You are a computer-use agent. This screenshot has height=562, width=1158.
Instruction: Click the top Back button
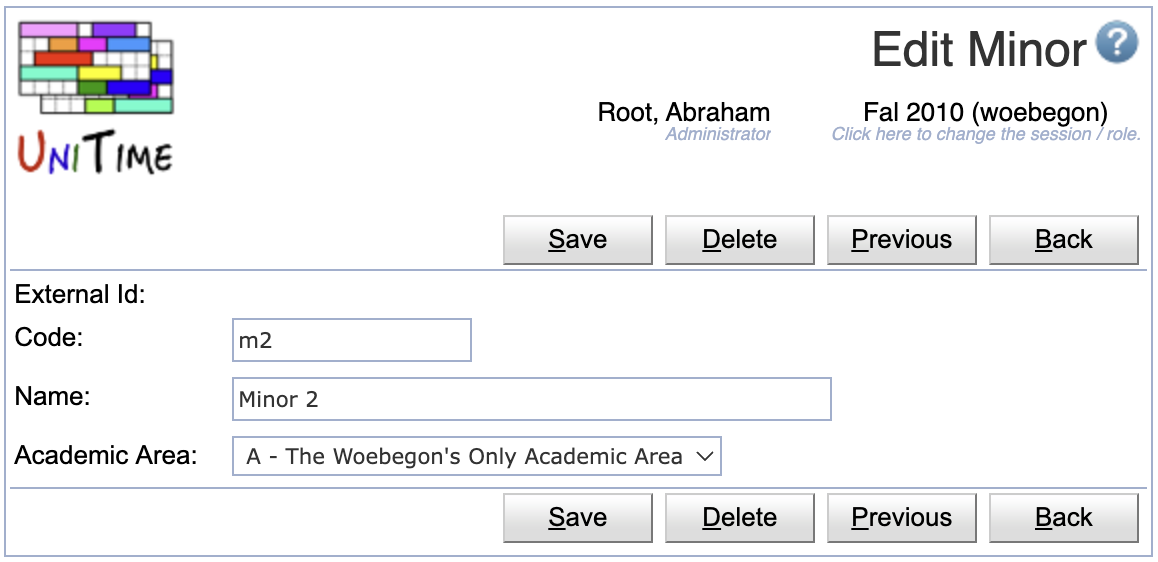coord(1063,240)
